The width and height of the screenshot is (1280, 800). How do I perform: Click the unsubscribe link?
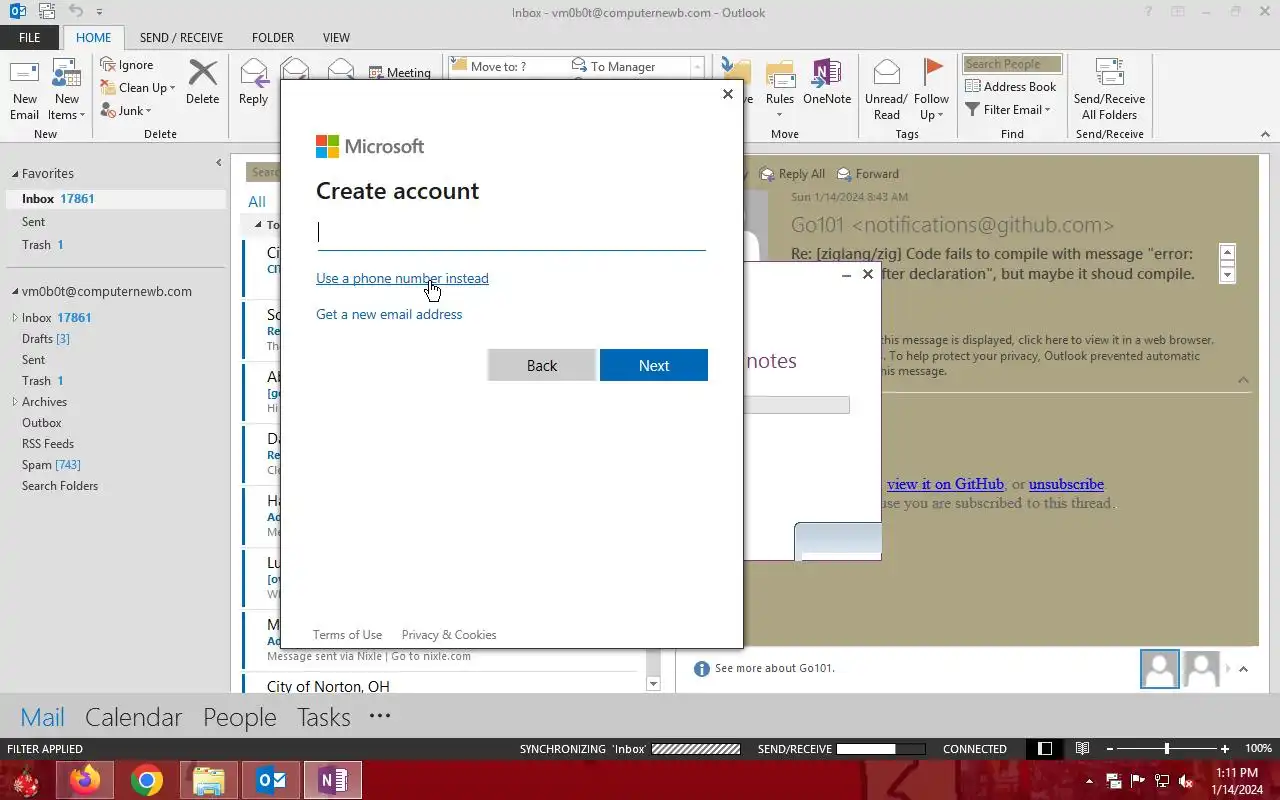(1066, 484)
